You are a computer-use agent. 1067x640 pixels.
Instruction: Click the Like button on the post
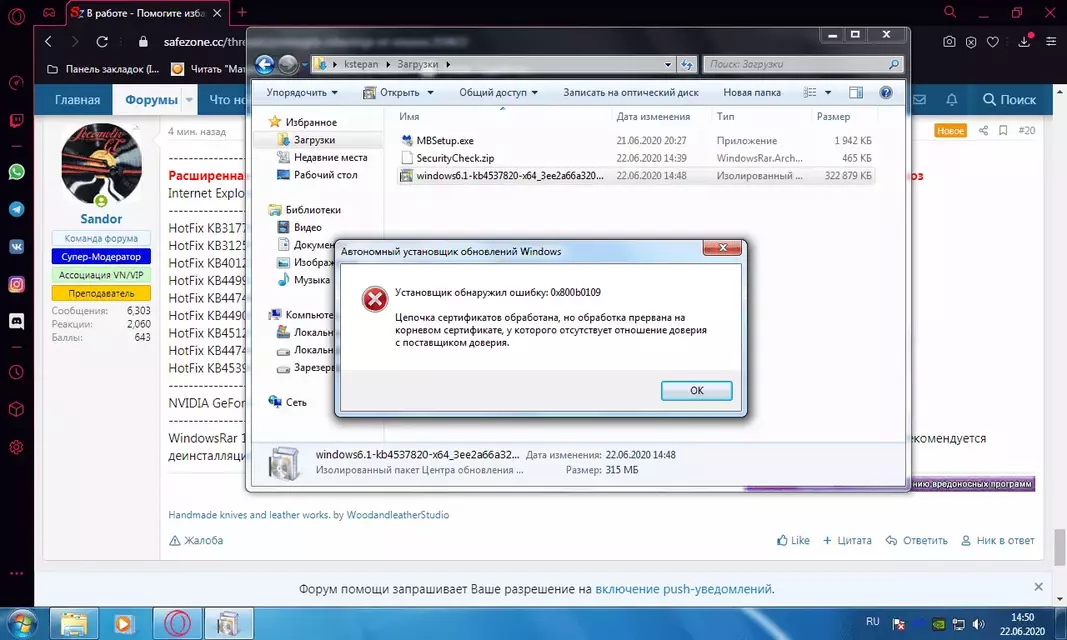[x=793, y=541]
